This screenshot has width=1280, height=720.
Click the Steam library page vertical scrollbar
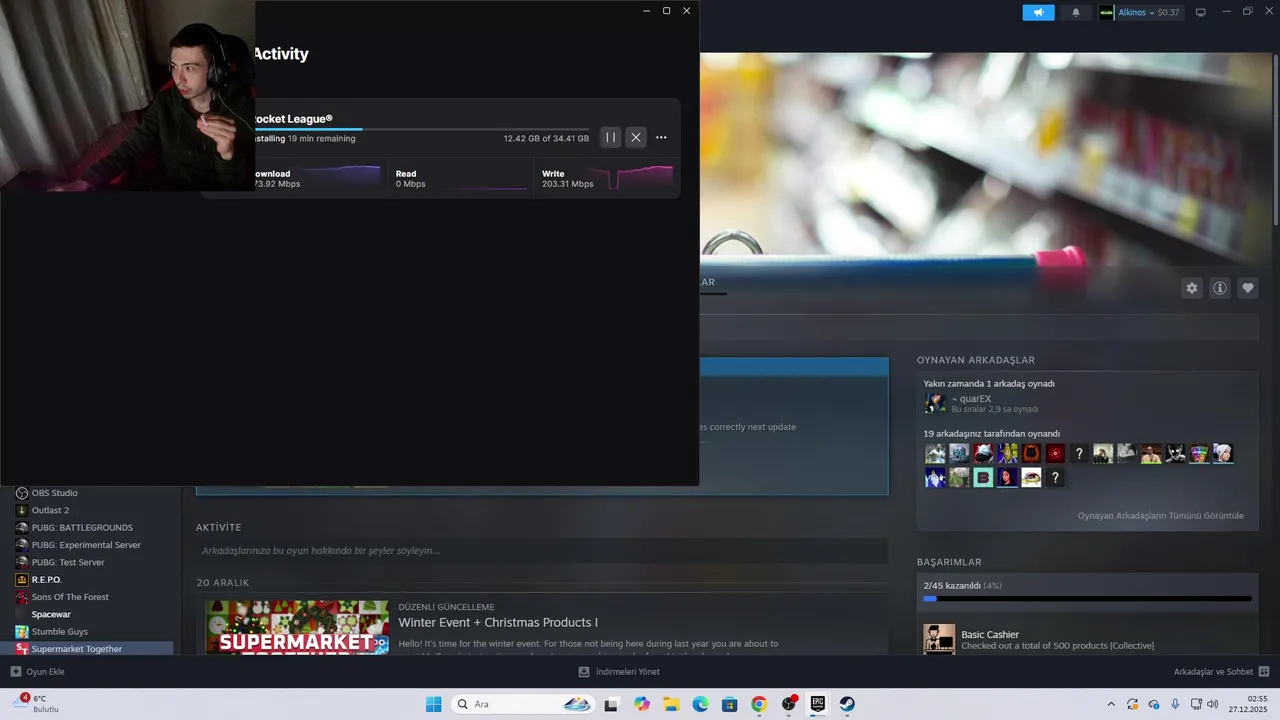point(1275,140)
